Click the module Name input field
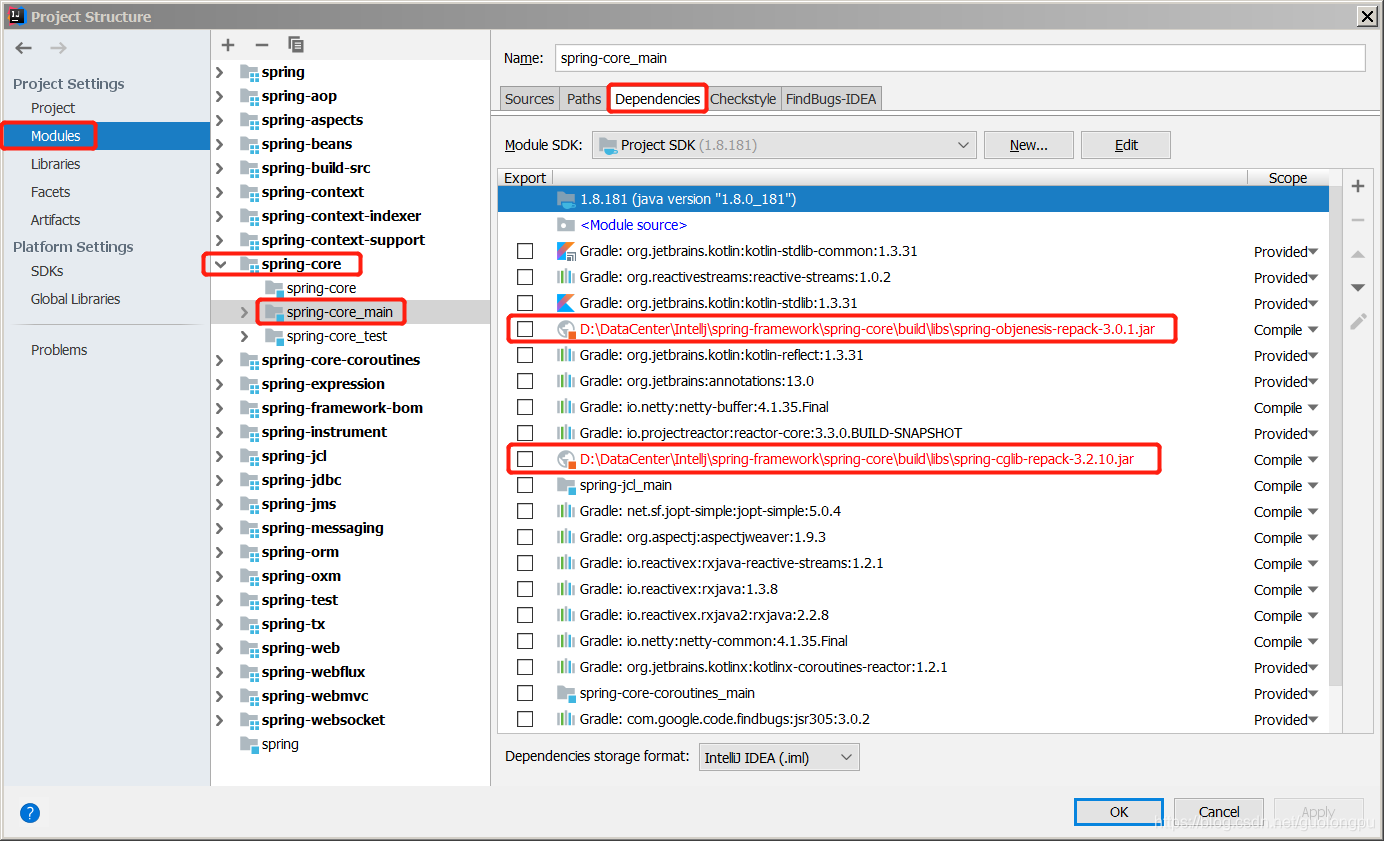 coord(960,58)
